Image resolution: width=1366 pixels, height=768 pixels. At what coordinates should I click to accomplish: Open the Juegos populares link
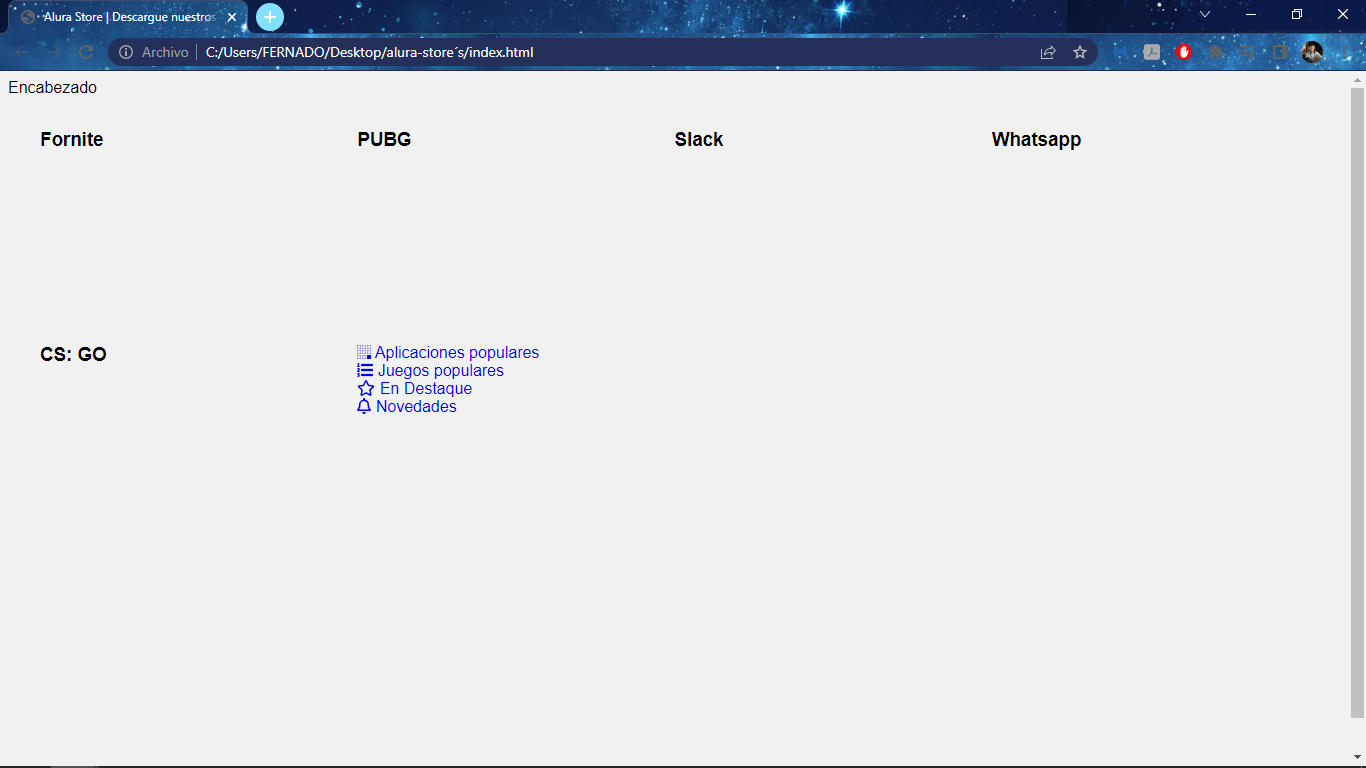pyautogui.click(x=440, y=370)
